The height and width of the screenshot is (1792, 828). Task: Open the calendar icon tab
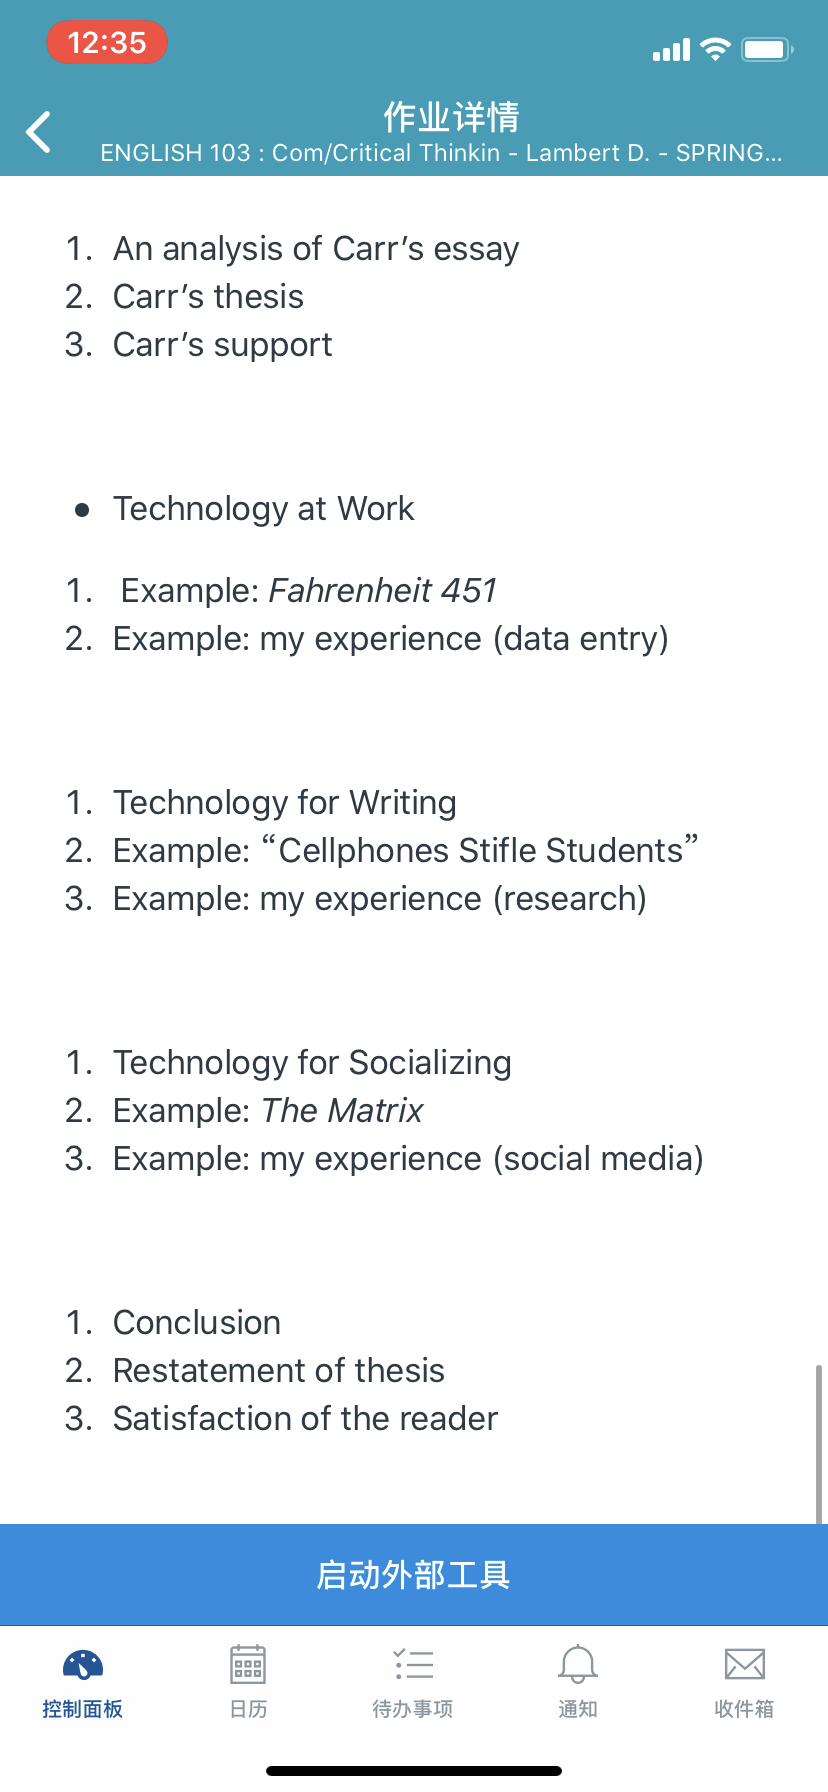click(248, 1664)
